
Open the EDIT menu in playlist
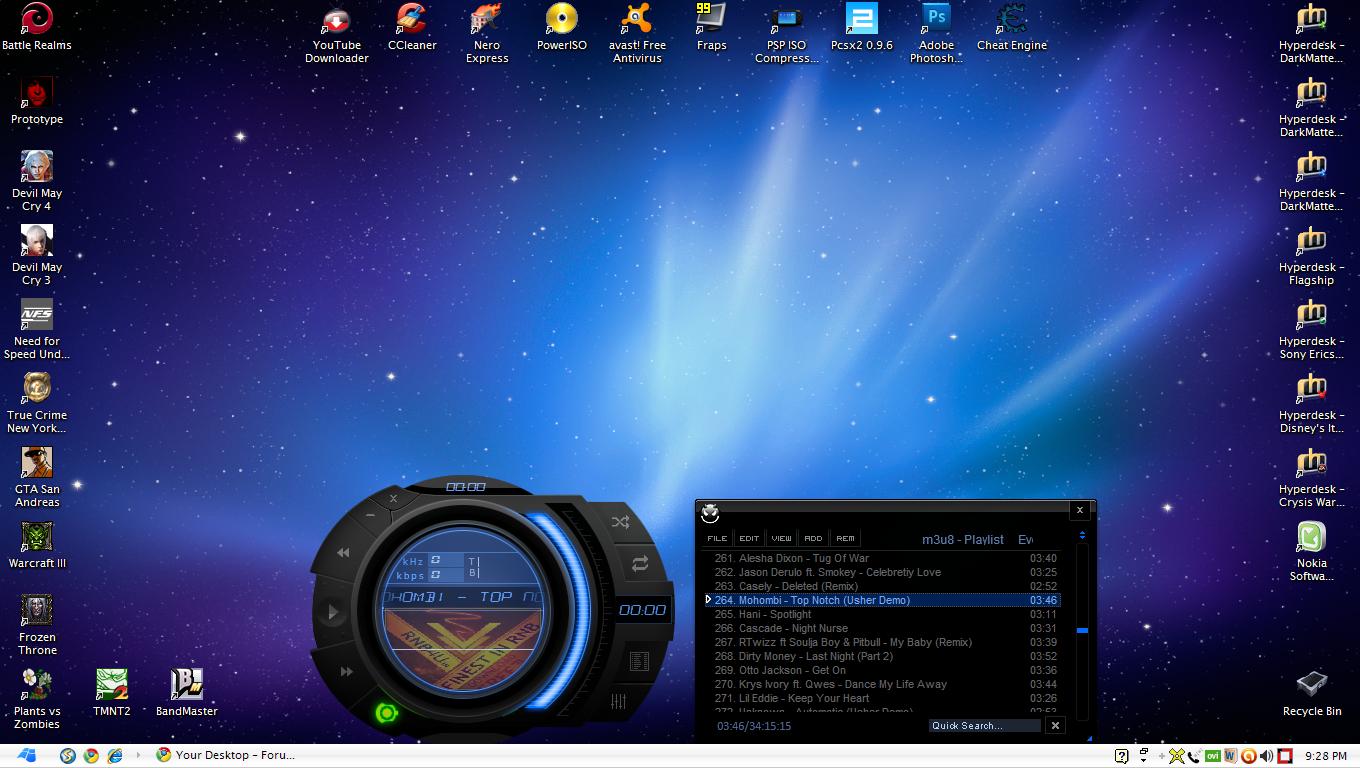(x=749, y=538)
